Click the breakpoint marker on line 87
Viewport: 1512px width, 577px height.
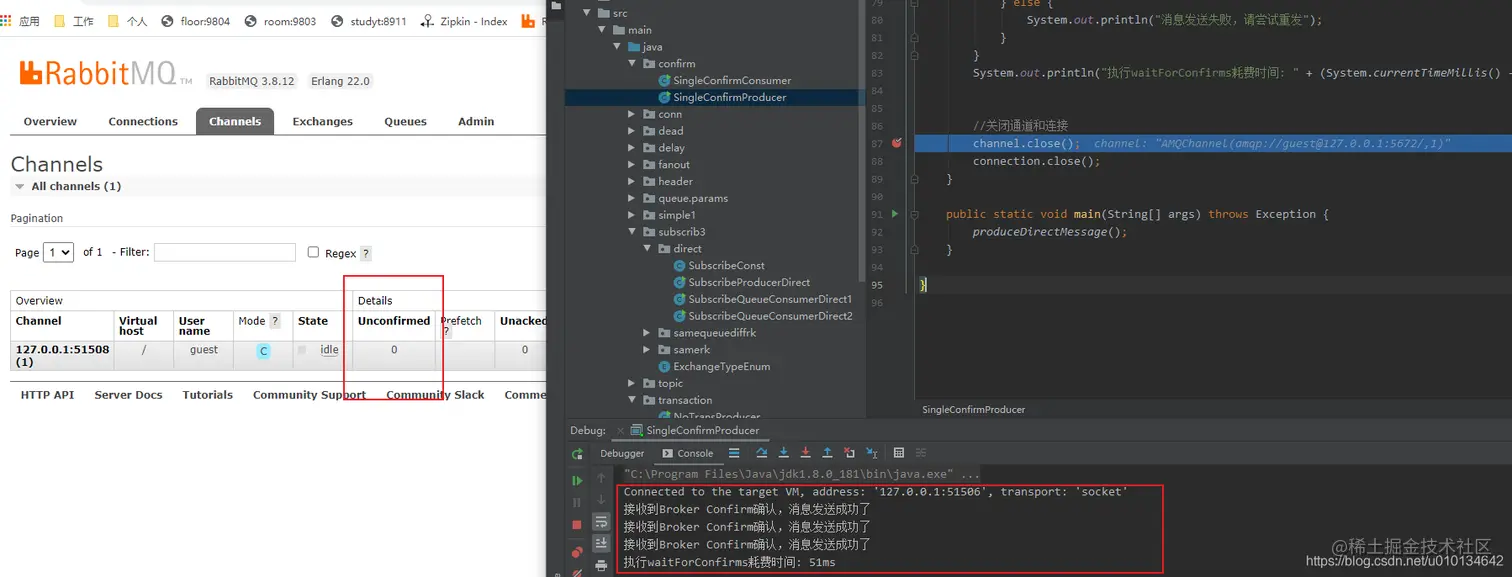(897, 143)
